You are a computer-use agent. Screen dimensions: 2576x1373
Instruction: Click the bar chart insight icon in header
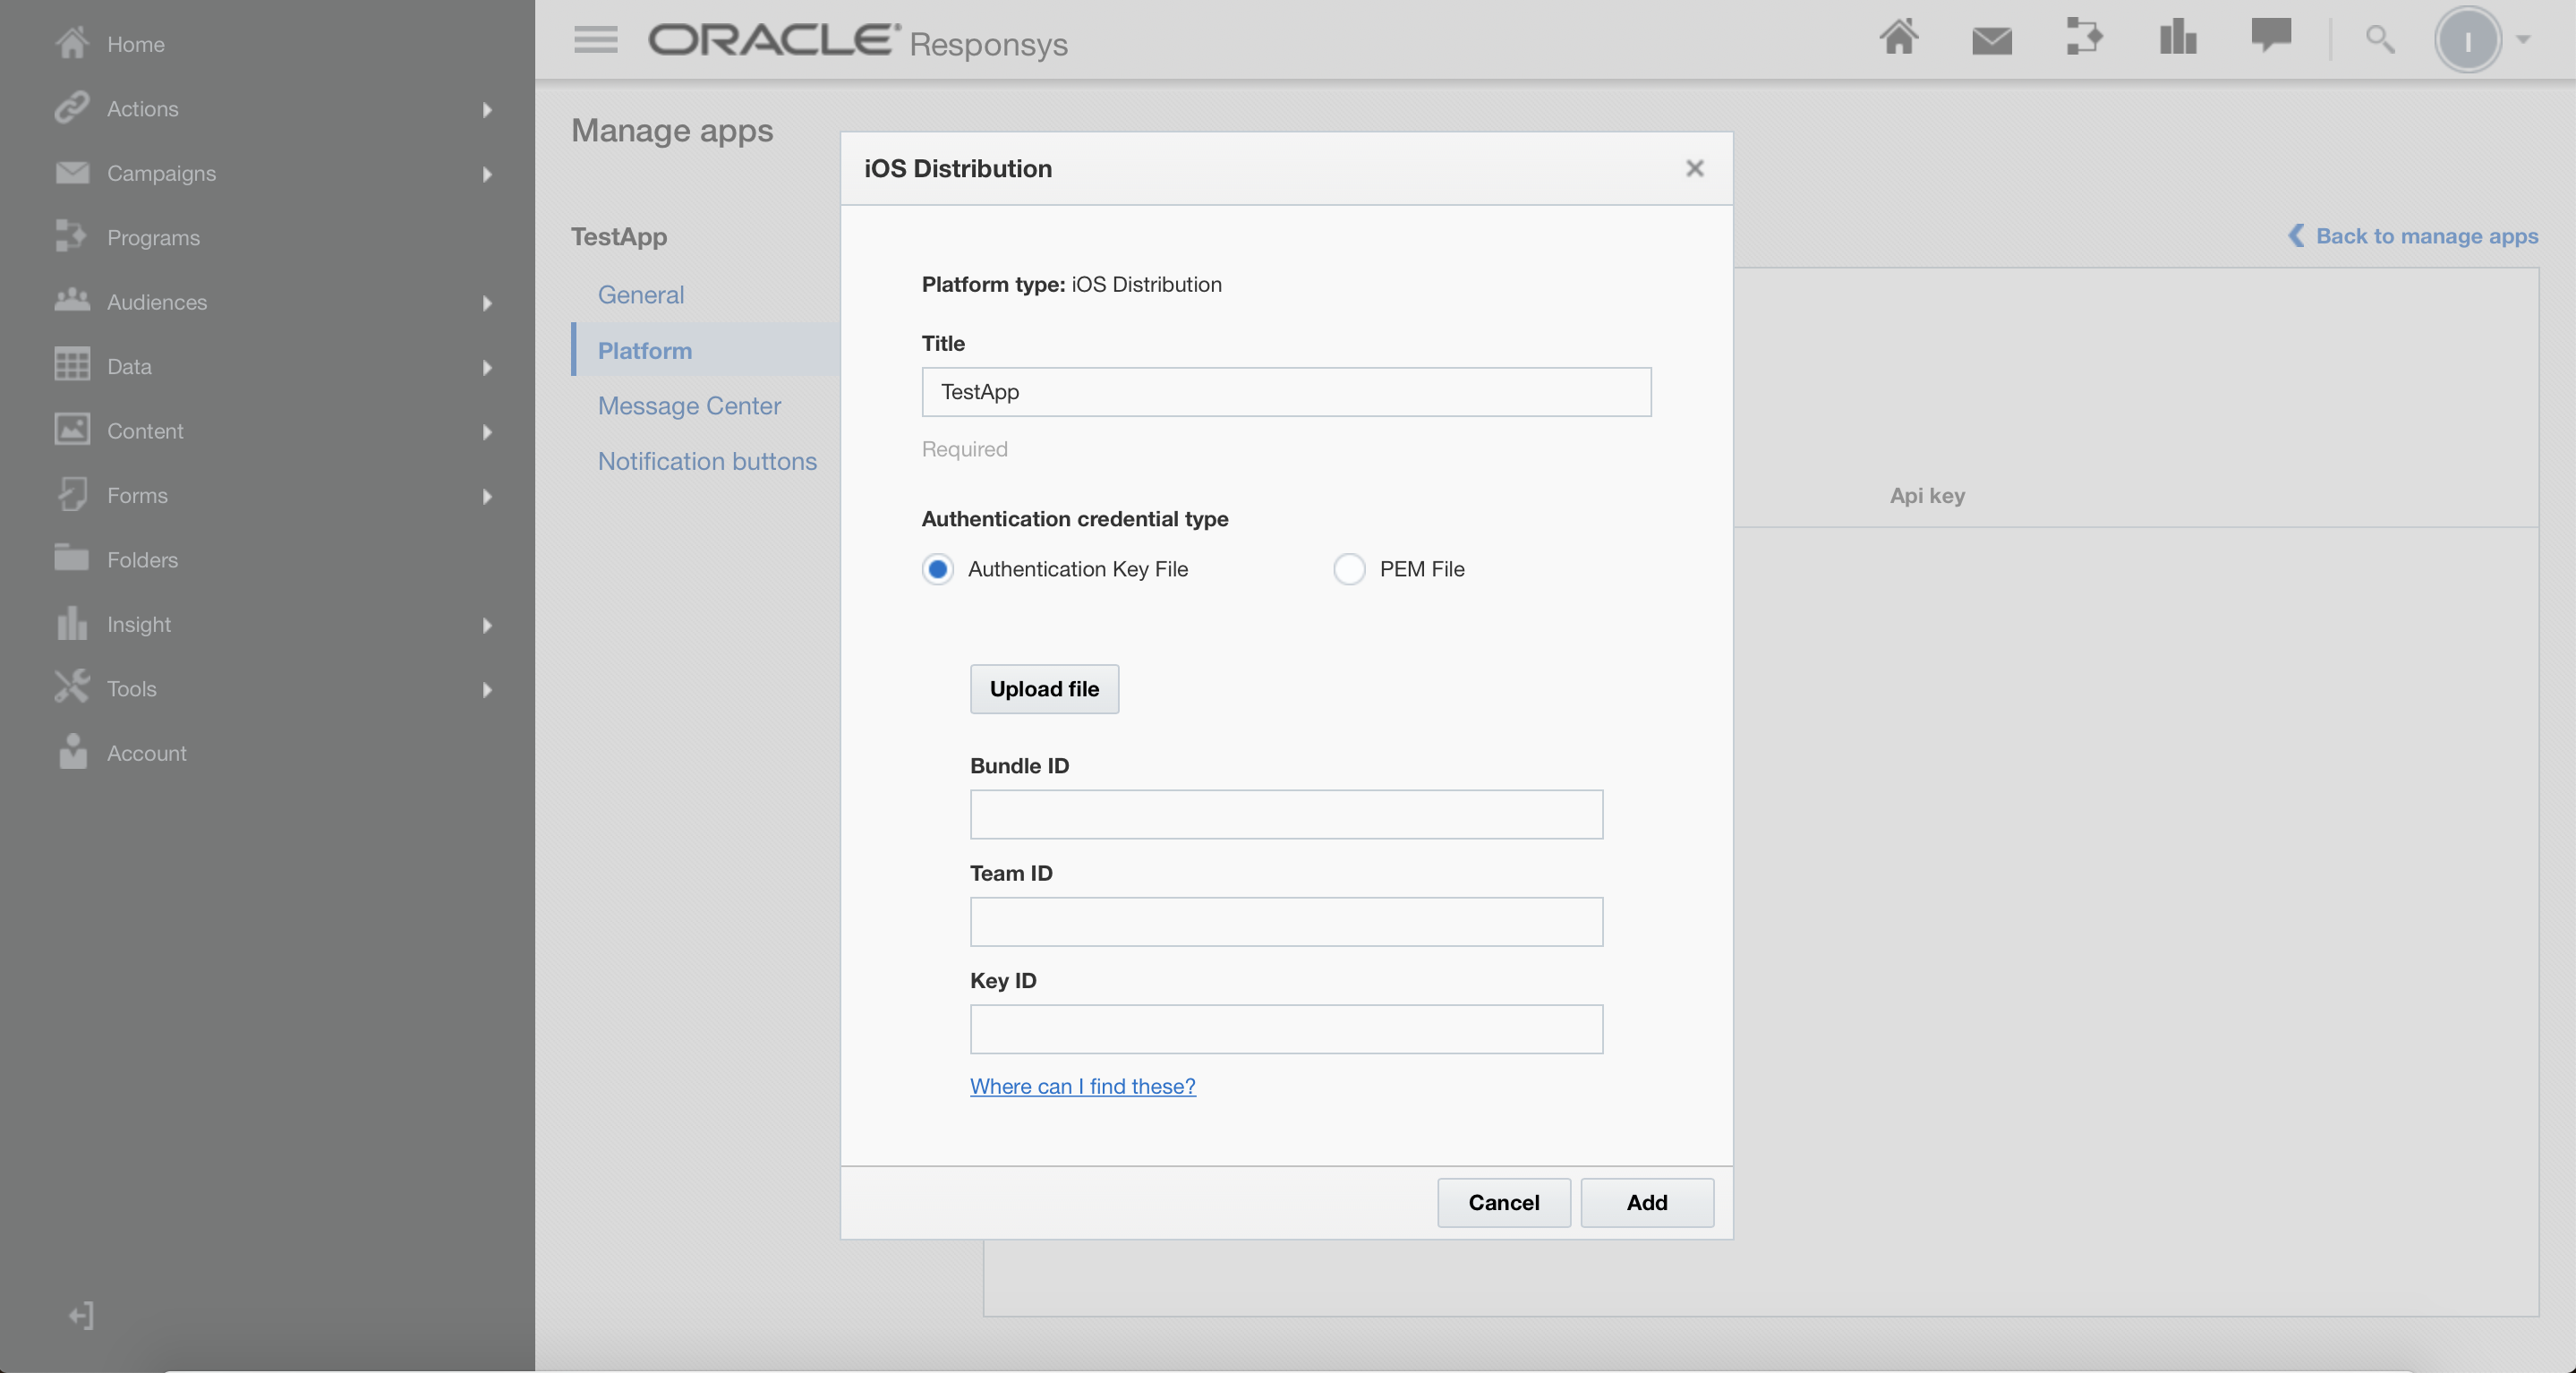[2177, 38]
